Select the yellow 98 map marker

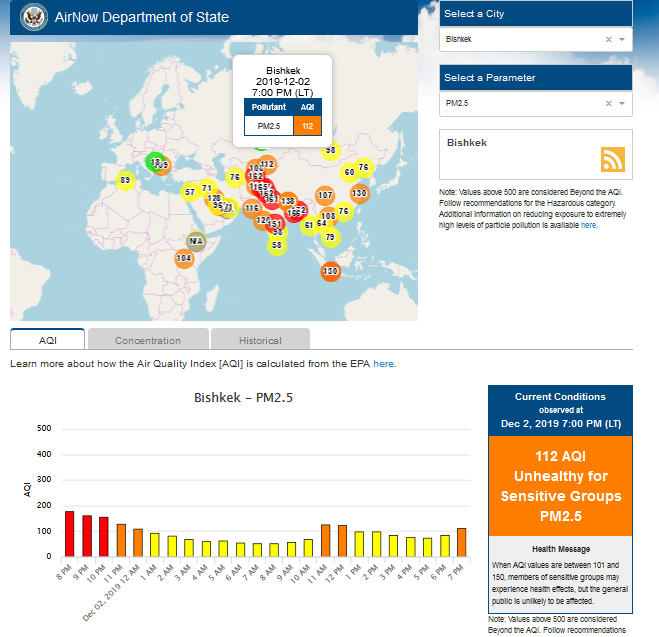[330, 151]
